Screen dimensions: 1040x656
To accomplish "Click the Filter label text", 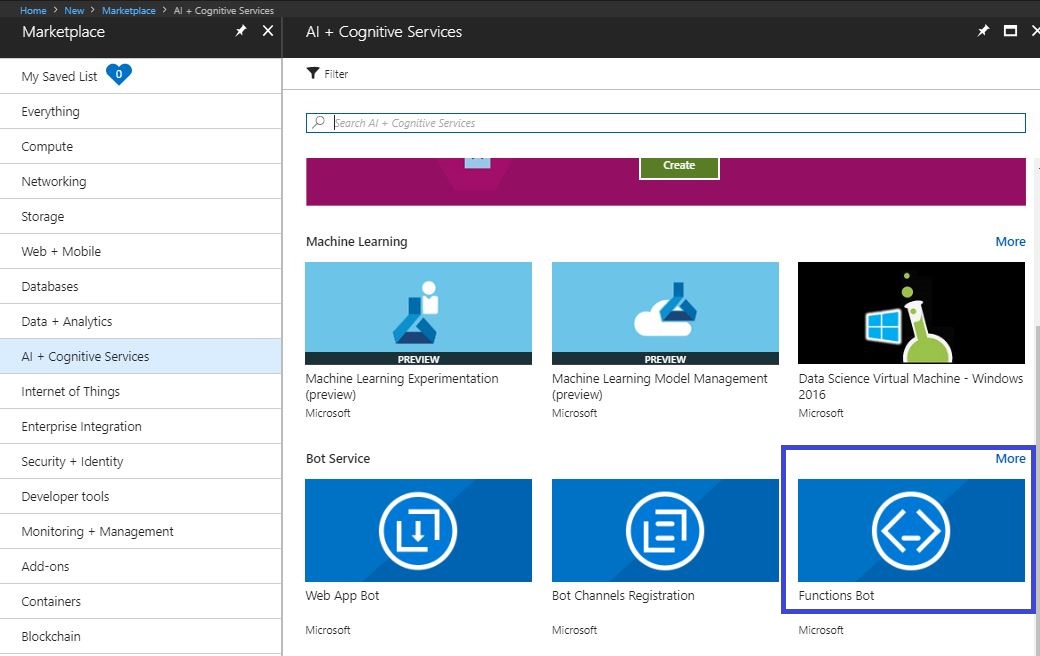I will (336, 74).
